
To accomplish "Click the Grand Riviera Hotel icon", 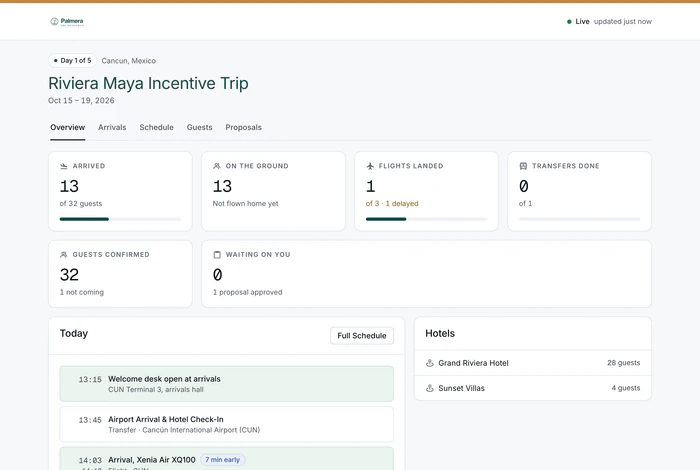I will coord(429,363).
